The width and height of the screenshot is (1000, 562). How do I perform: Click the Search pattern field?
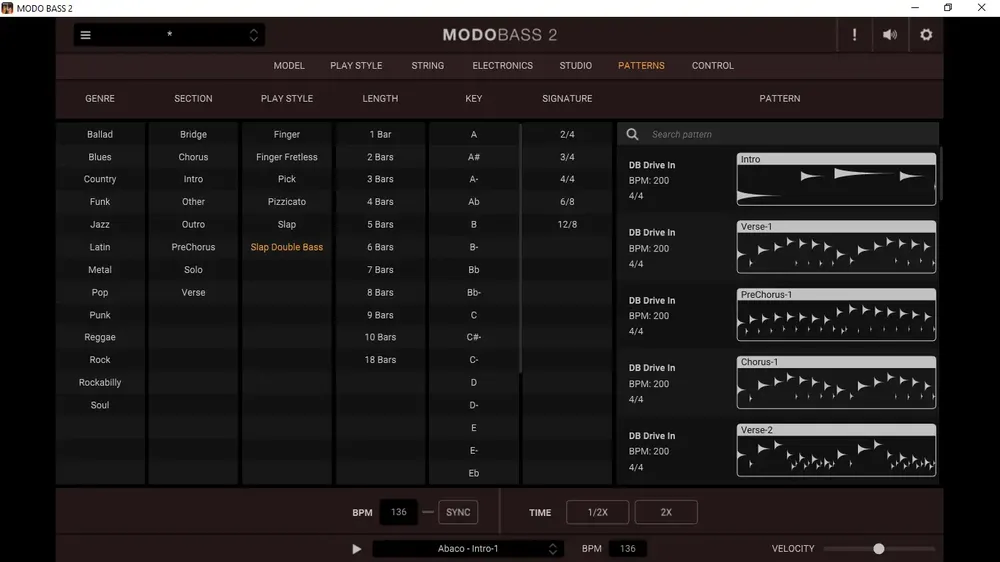791,134
